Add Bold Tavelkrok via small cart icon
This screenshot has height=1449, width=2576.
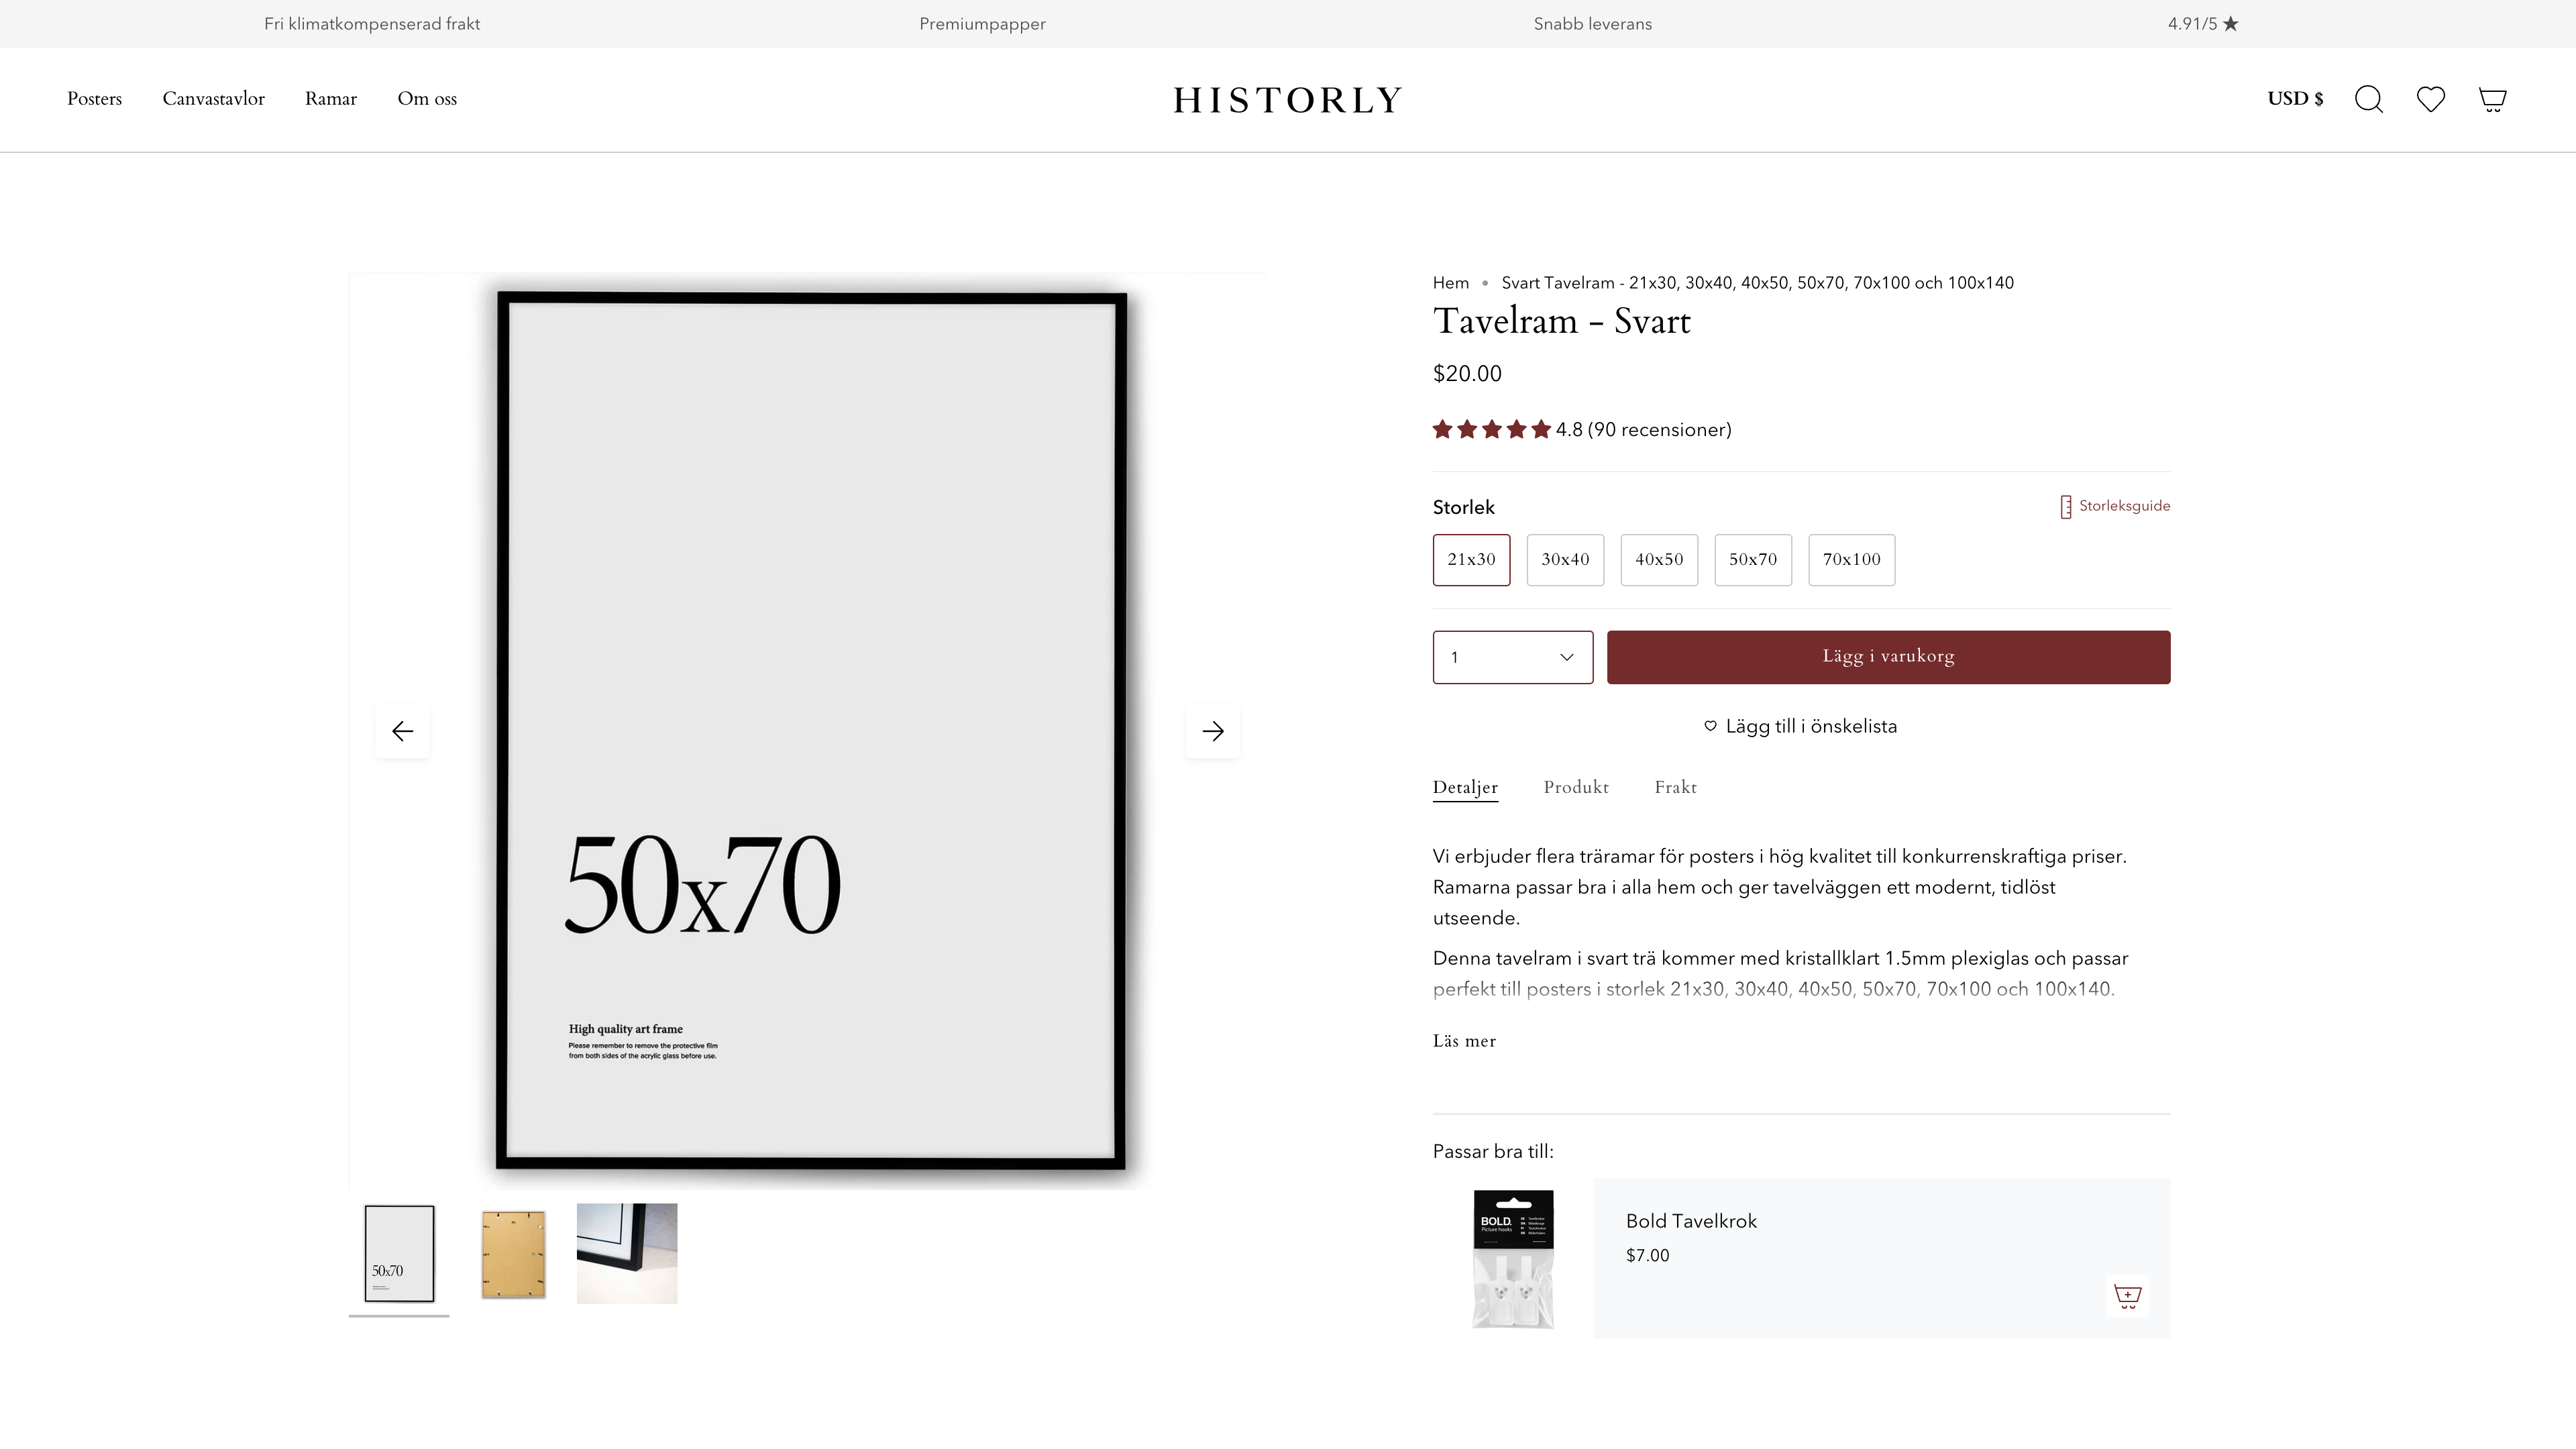coord(2128,1296)
